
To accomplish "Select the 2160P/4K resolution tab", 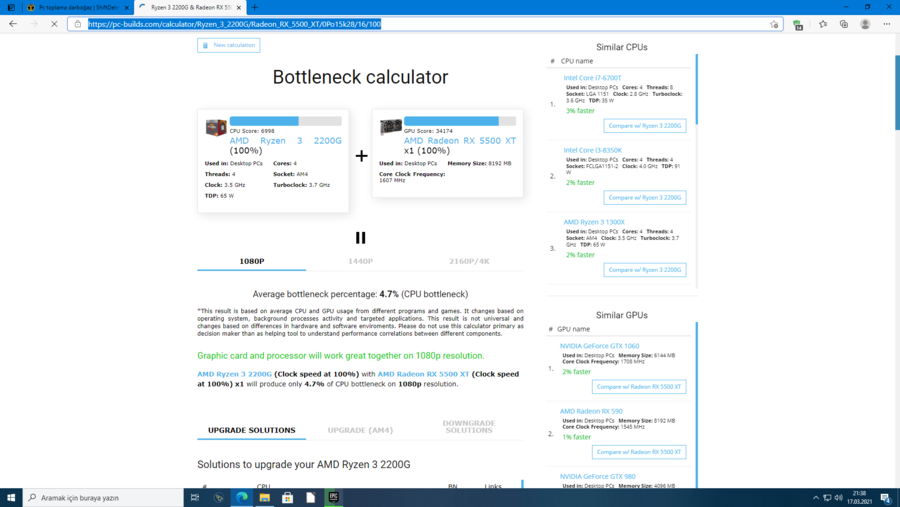I will 469,261.
